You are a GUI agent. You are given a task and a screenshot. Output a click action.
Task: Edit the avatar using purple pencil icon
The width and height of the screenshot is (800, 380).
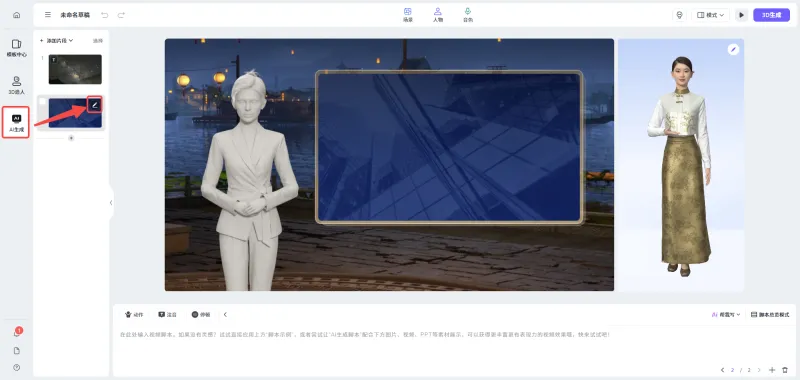pos(733,49)
